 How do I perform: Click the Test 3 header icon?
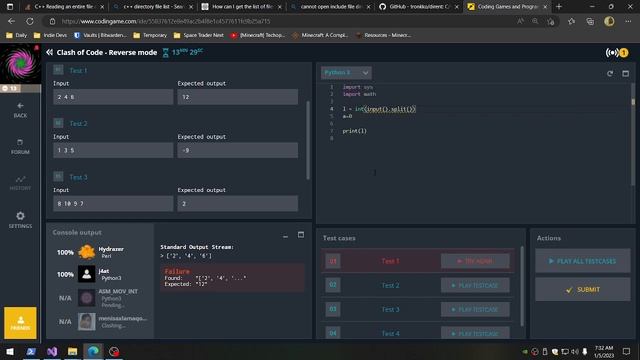58,176
